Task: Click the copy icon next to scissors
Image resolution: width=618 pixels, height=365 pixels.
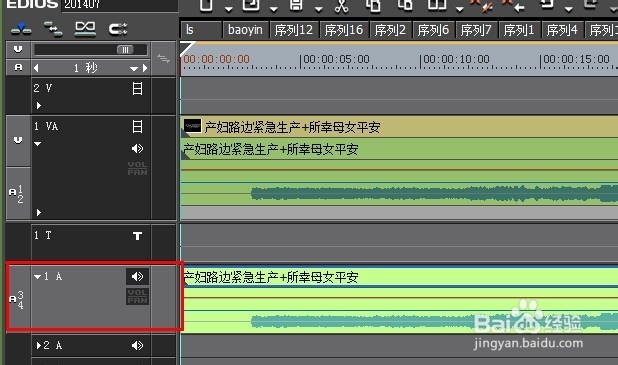Action: (x=373, y=6)
